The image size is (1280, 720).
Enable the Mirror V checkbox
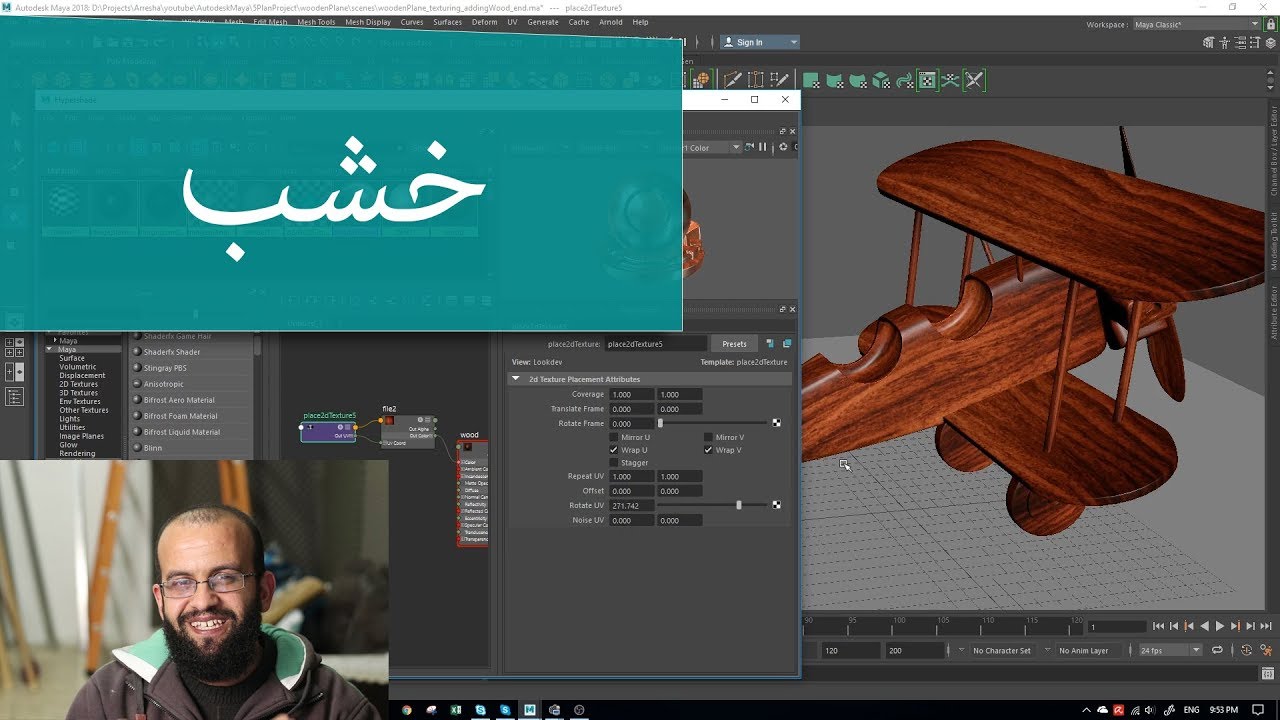point(708,437)
